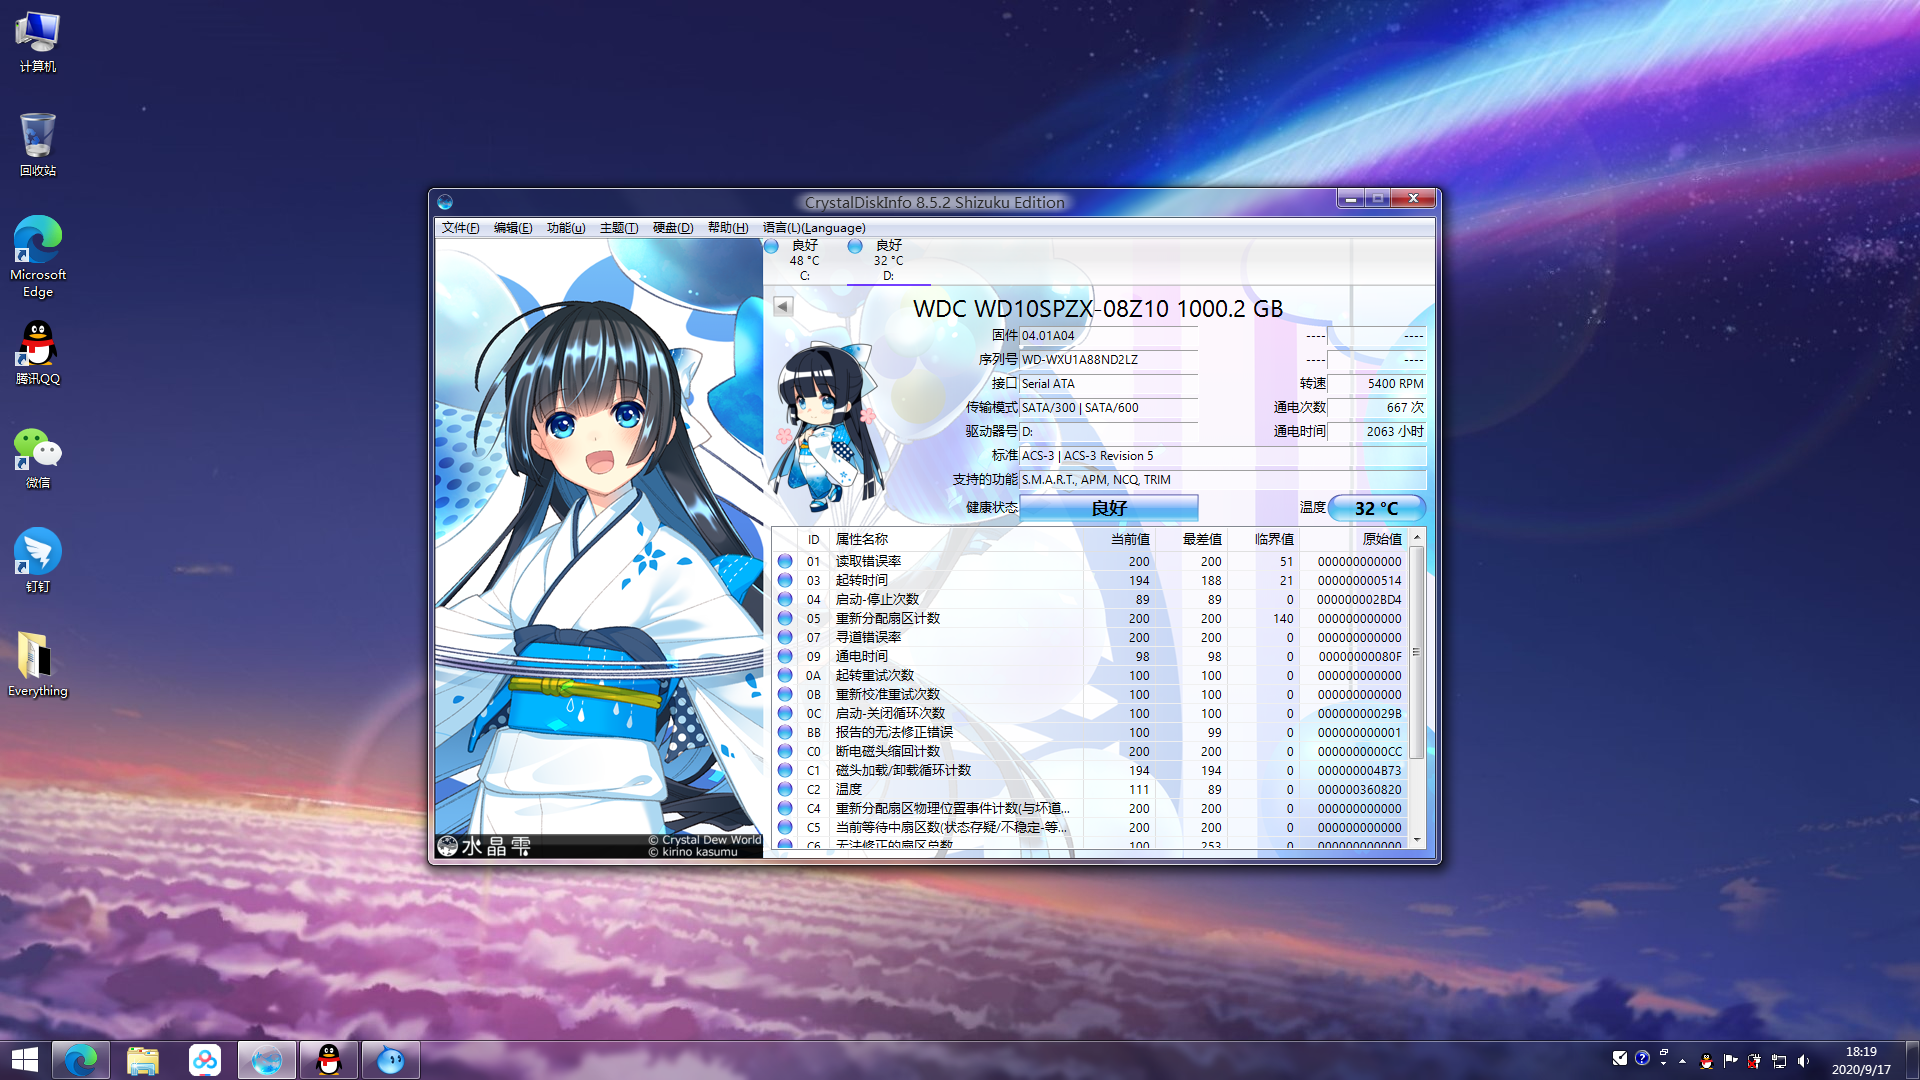Image resolution: width=1920 pixels, height=1080 pixels.
Task: Open the 文件(F) menu
Action: [460, 228]
